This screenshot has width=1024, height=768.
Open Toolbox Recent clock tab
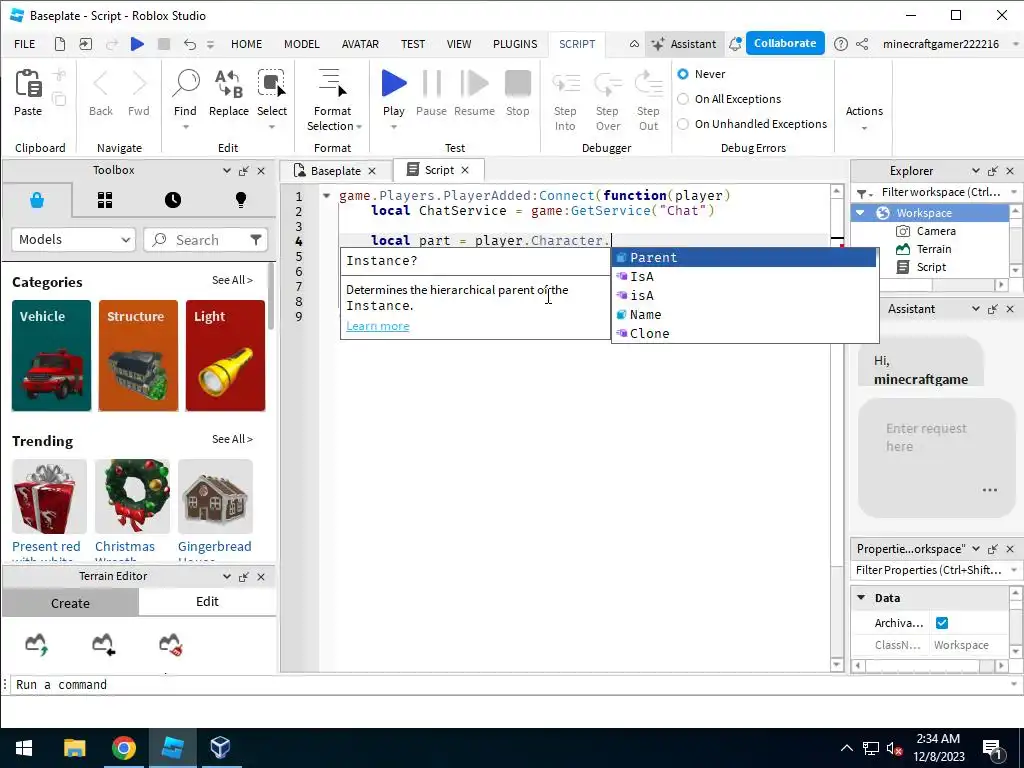pos(173,200)
